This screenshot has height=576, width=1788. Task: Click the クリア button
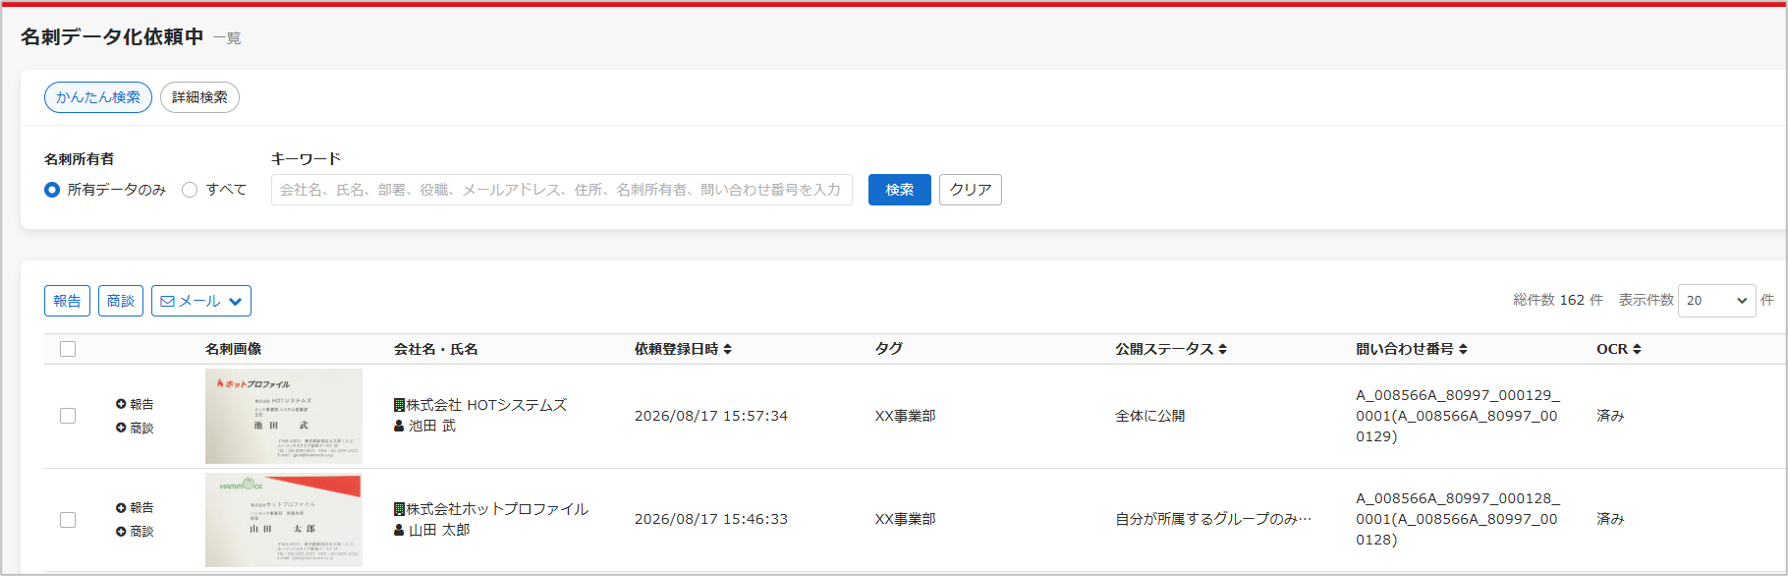pos(970,190)
